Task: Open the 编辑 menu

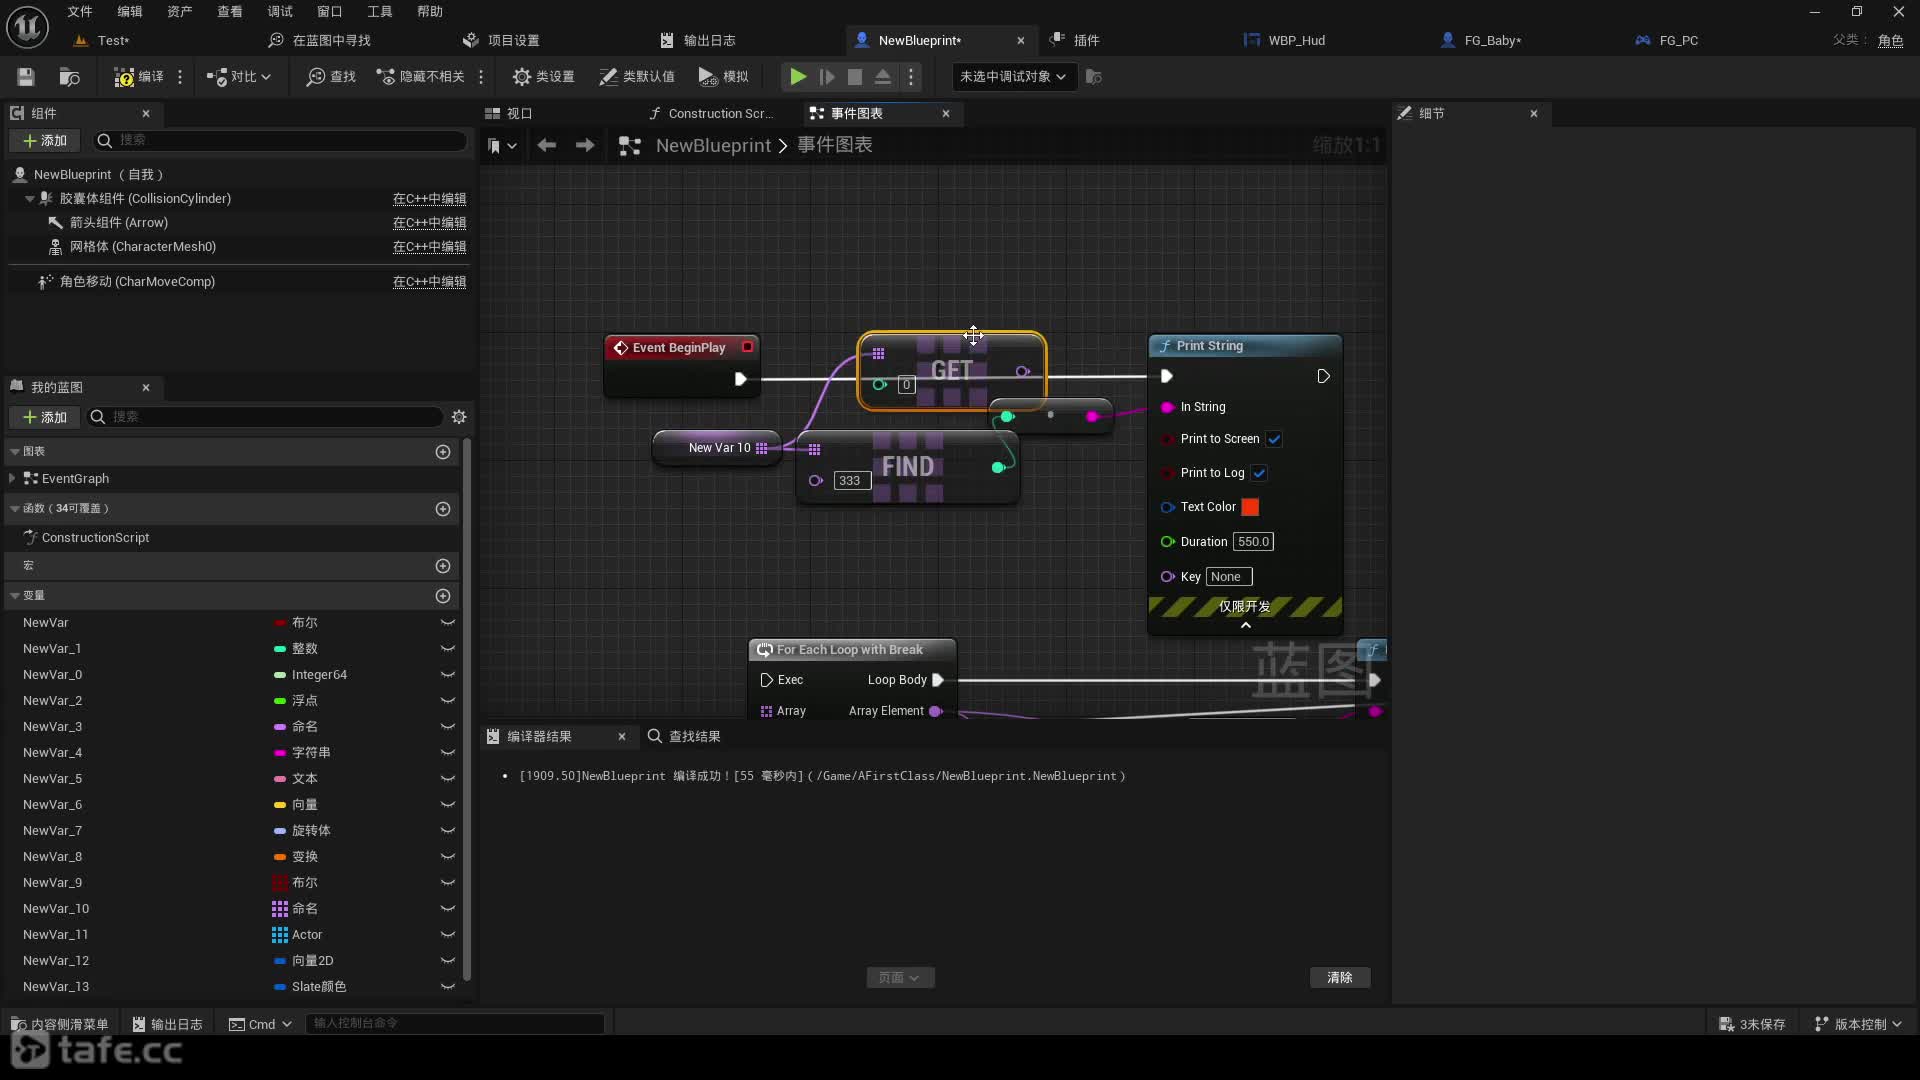Action: coord(130,11)
